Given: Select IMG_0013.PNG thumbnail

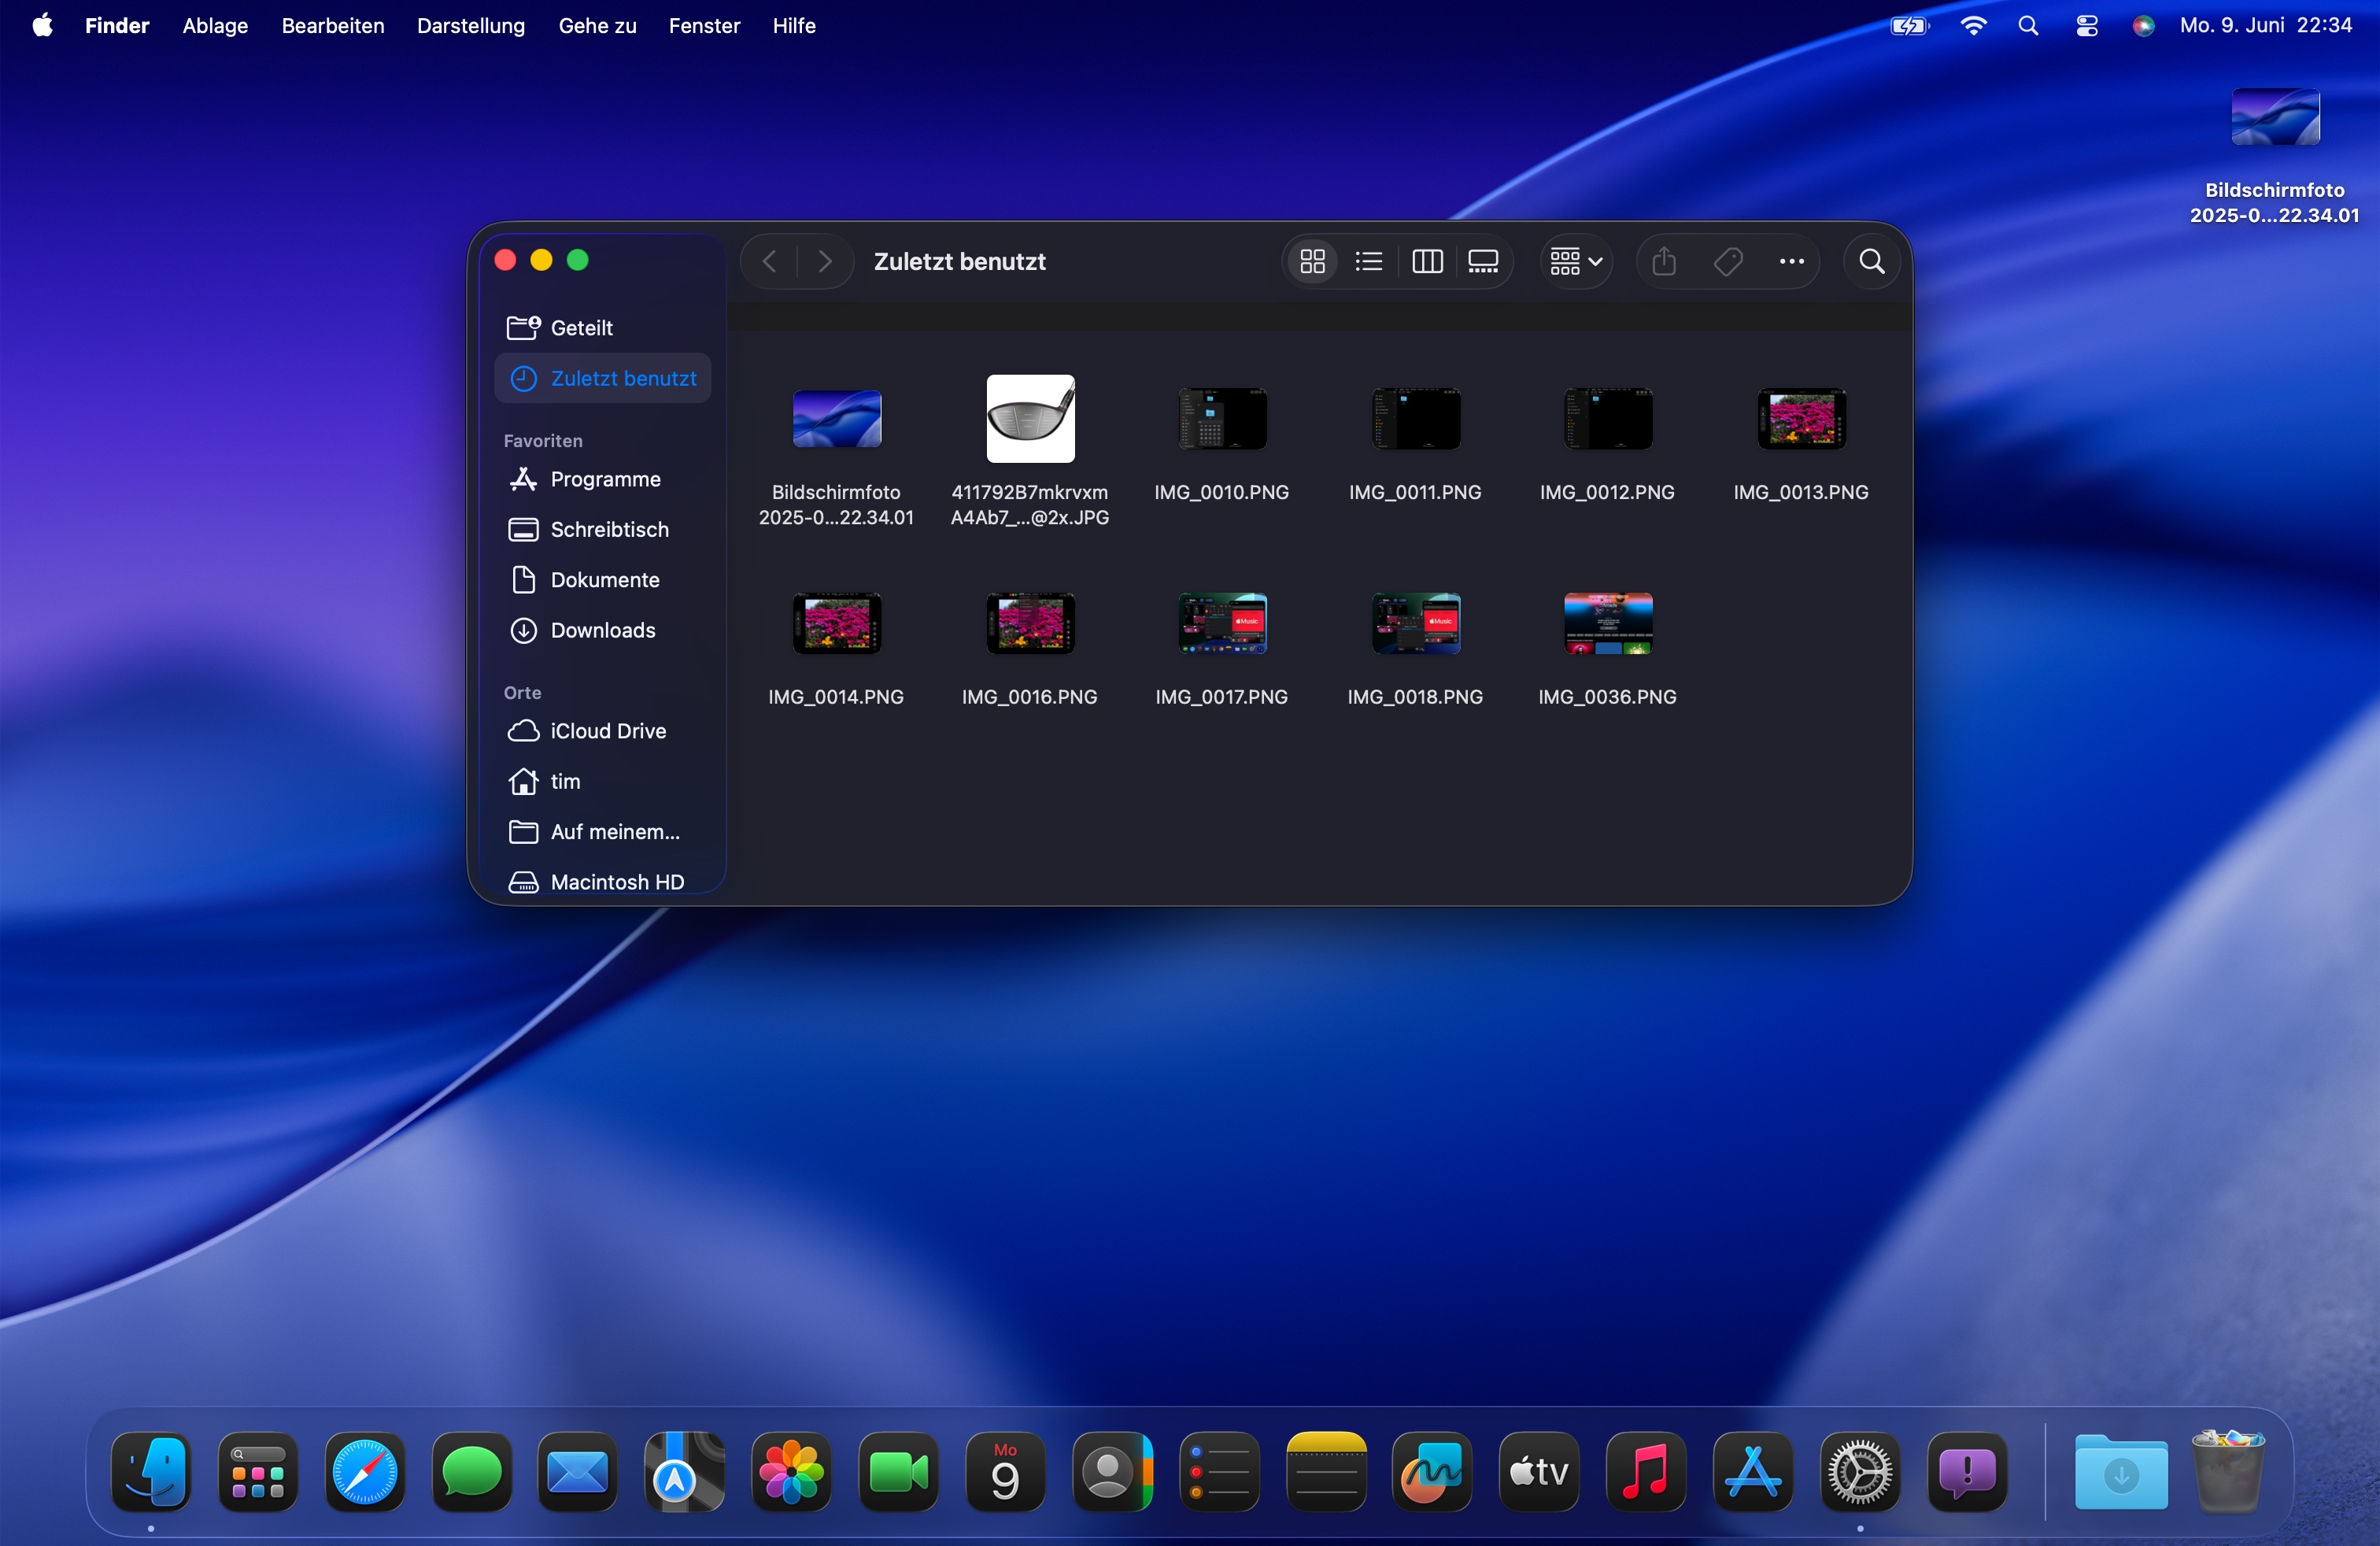Looking at the screenshot, I should click(x=1801, y=420).
